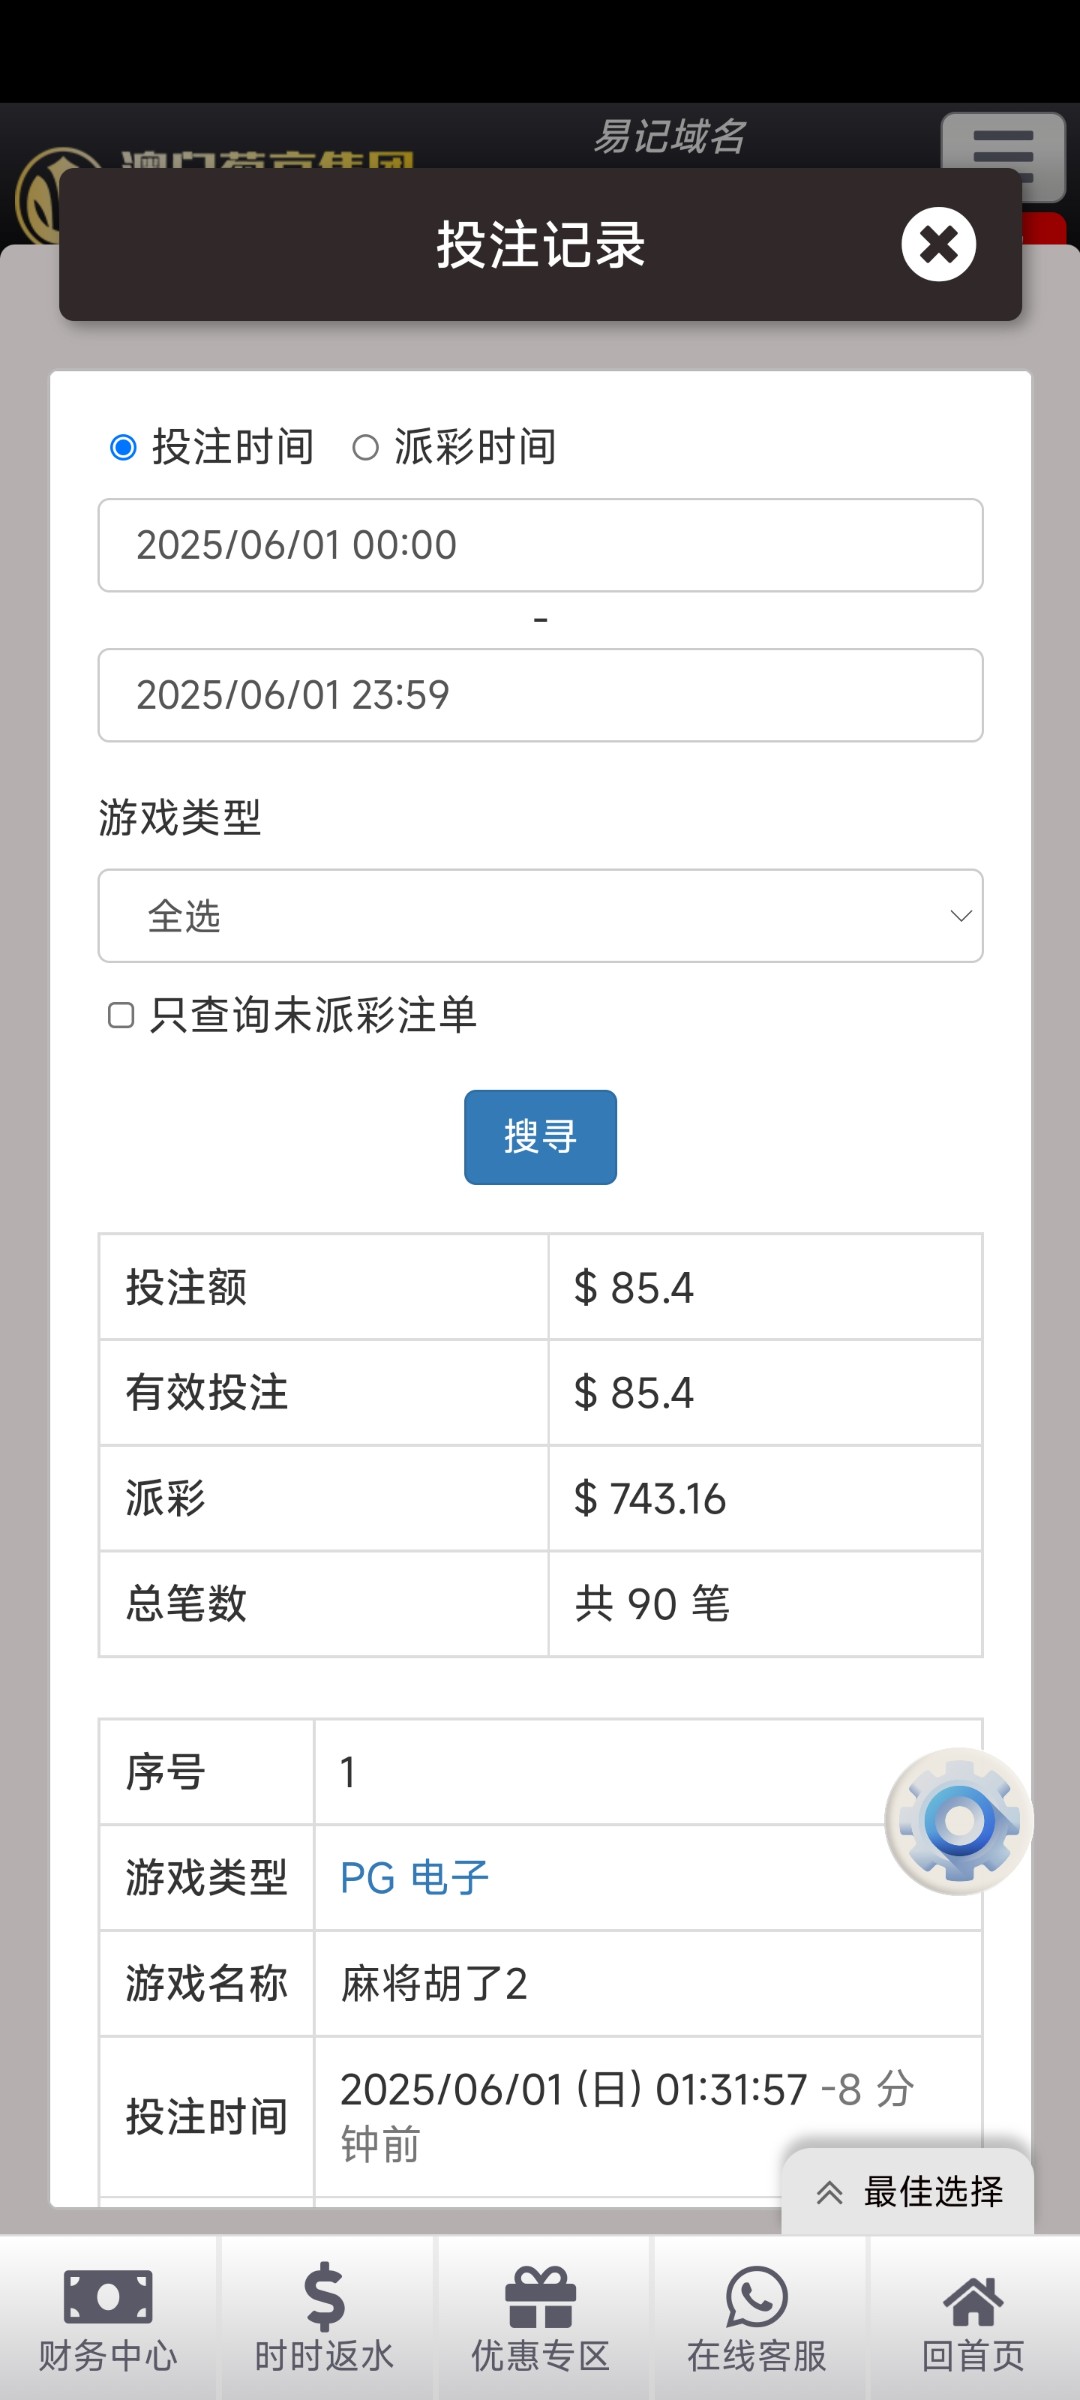1080x2400 pixels.
Task: Tap the floating gear settings icon
Action: point(959,1821)
